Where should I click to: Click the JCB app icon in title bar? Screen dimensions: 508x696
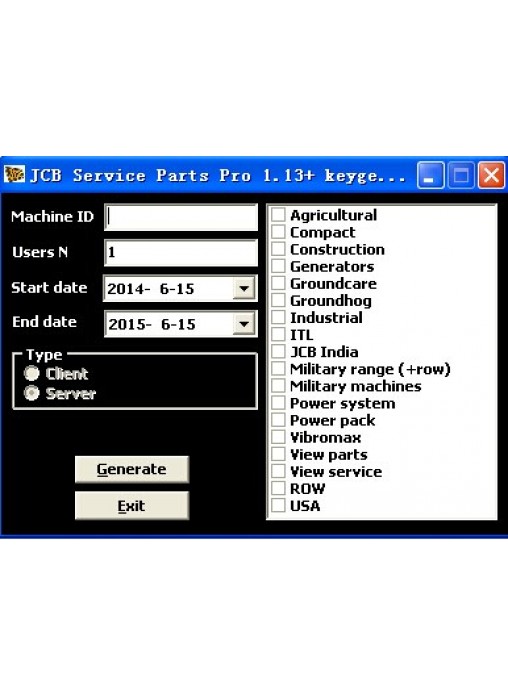click(x=14, y=174)
